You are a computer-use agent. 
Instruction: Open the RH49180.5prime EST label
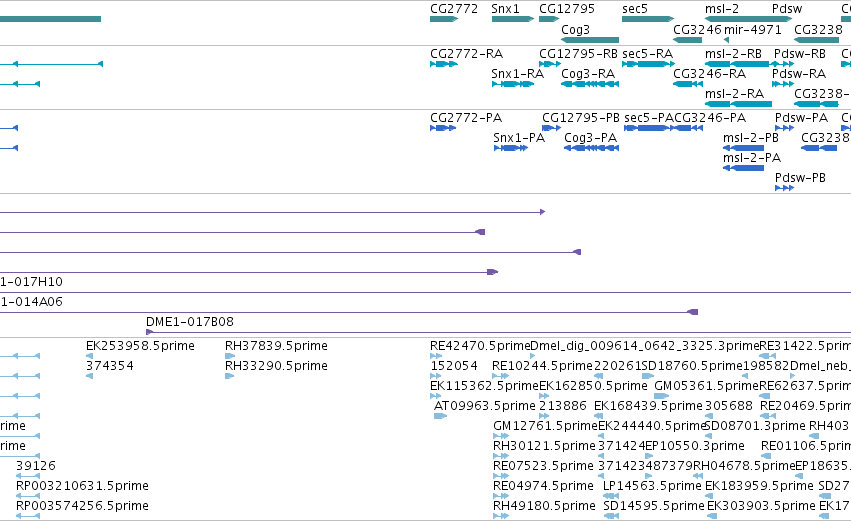[x=544, y=506]
